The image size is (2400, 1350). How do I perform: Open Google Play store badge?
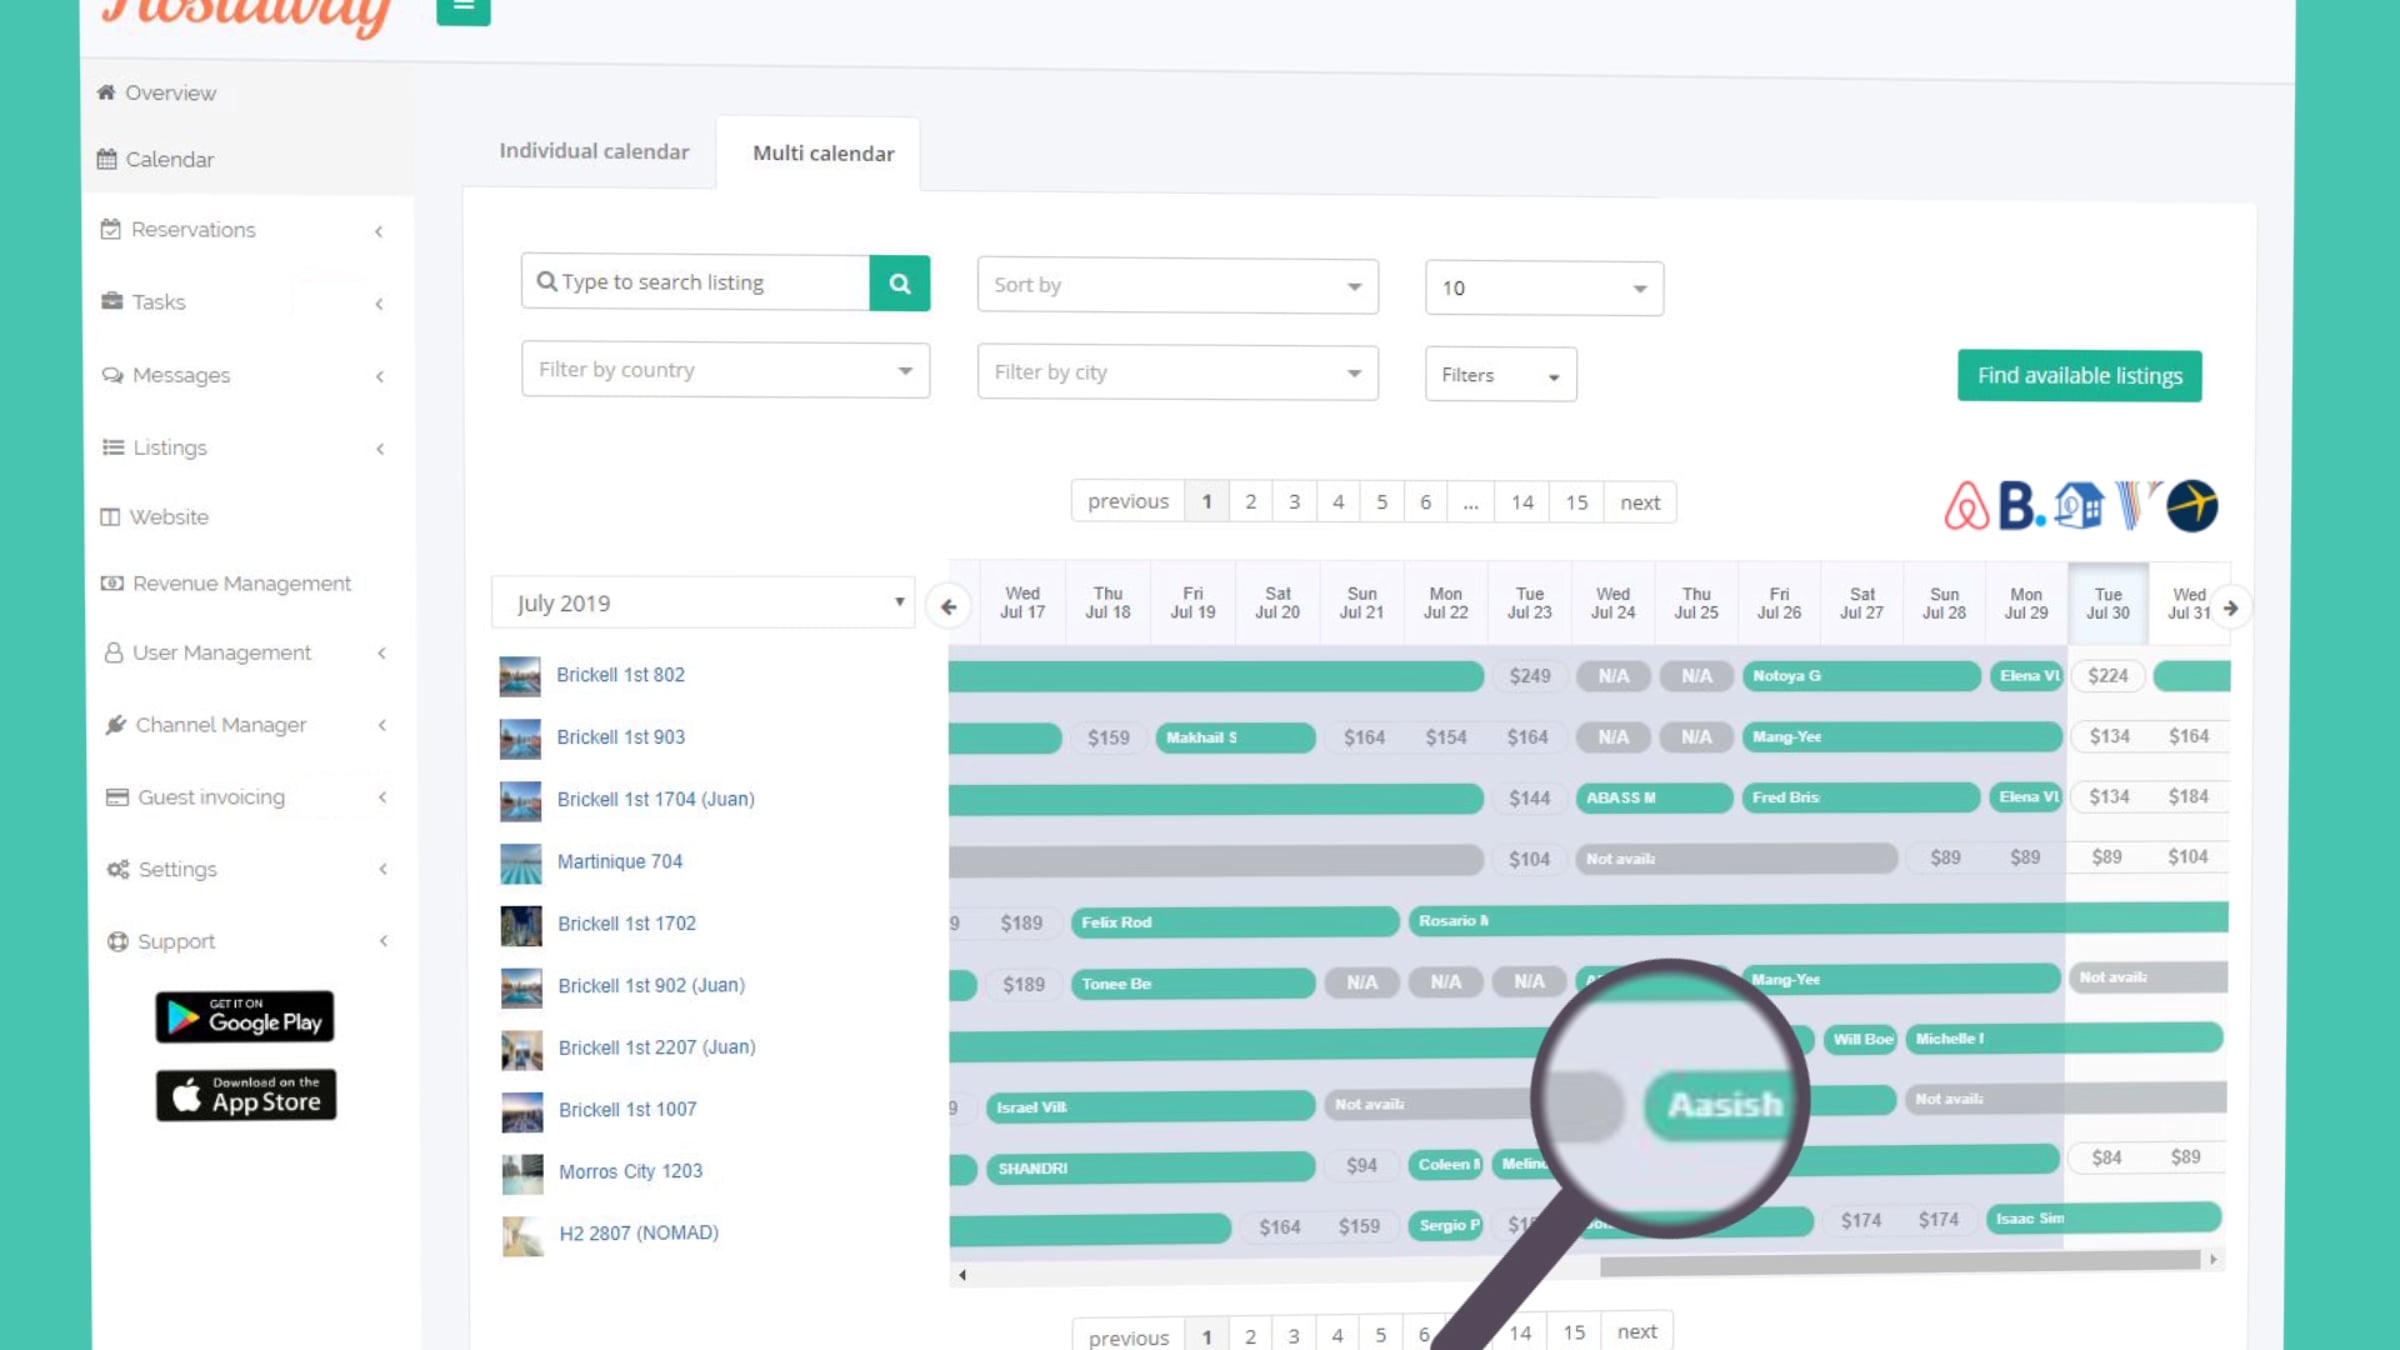(245, 1017)
